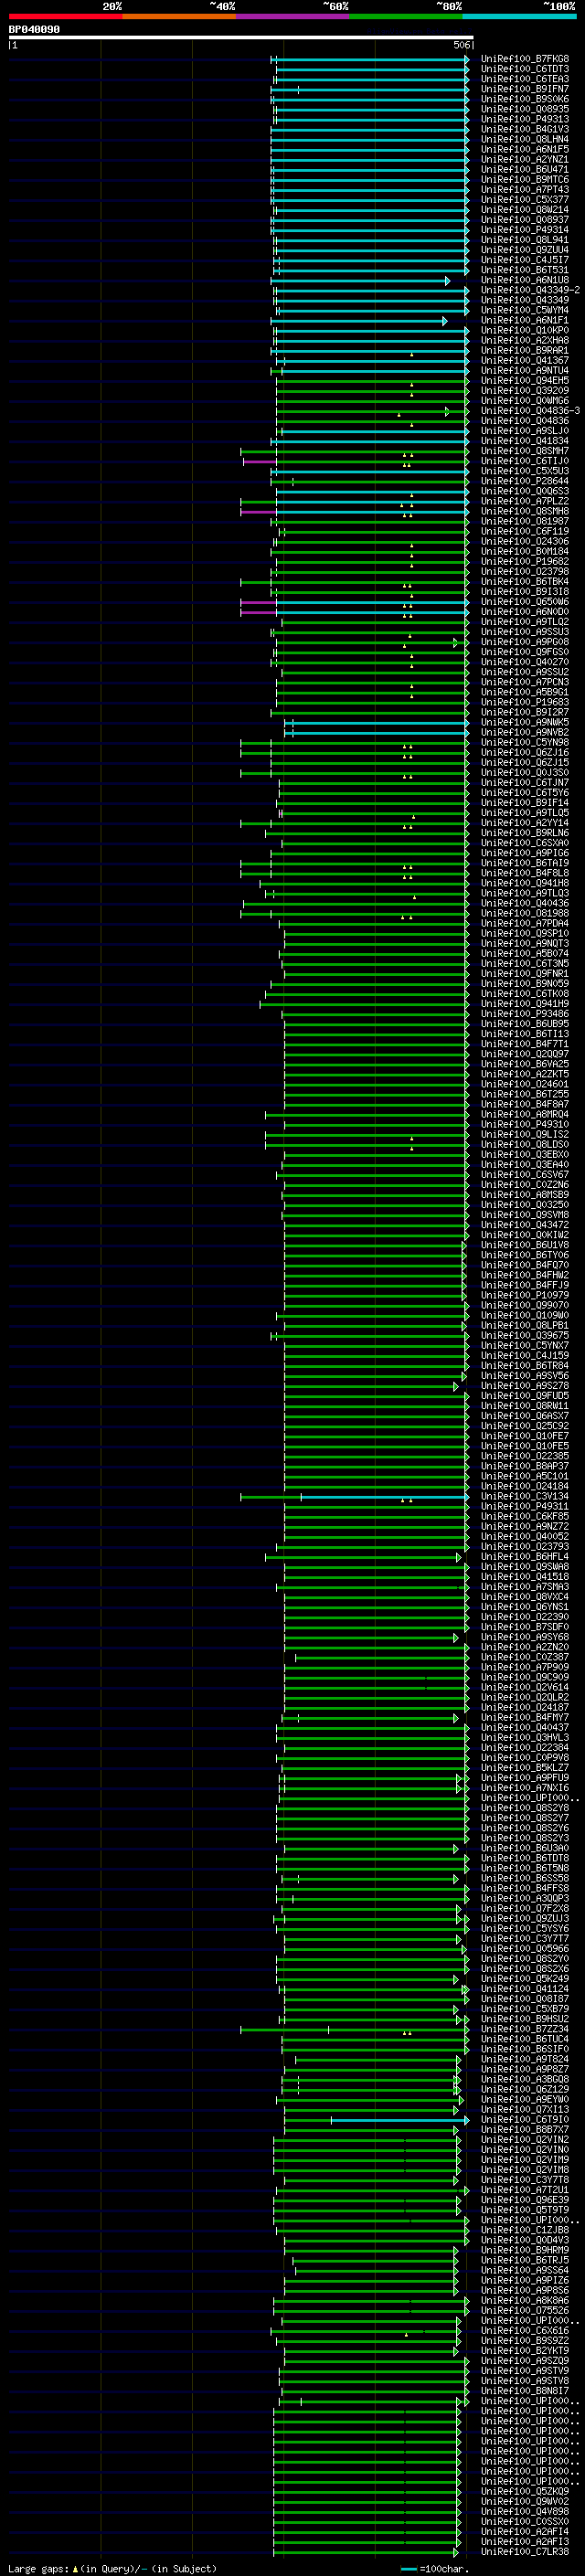Open hit UniRef100_C6TDT3
This screenshot has width=585, height=2576.
click(524, 69)
